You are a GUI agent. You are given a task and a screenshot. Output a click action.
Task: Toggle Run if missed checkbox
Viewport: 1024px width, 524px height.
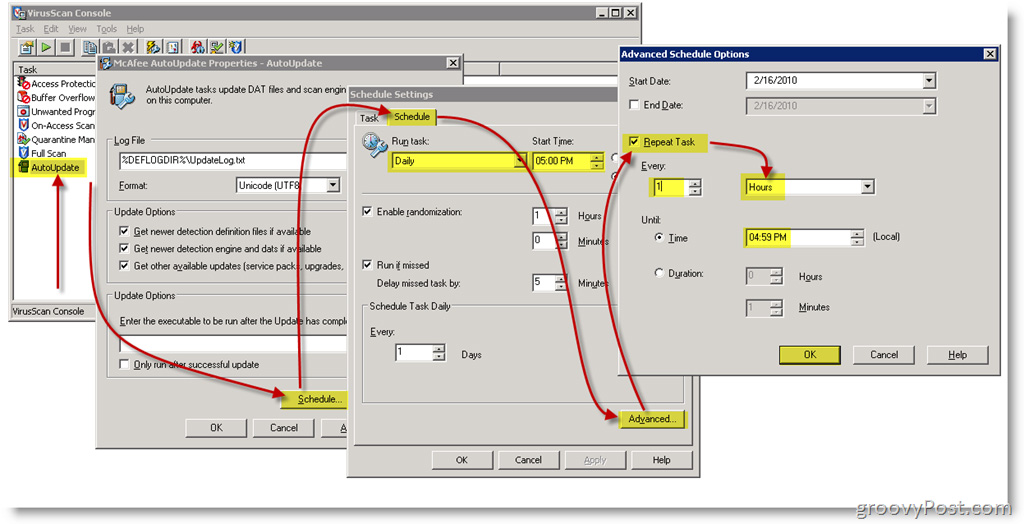point(367,265)
